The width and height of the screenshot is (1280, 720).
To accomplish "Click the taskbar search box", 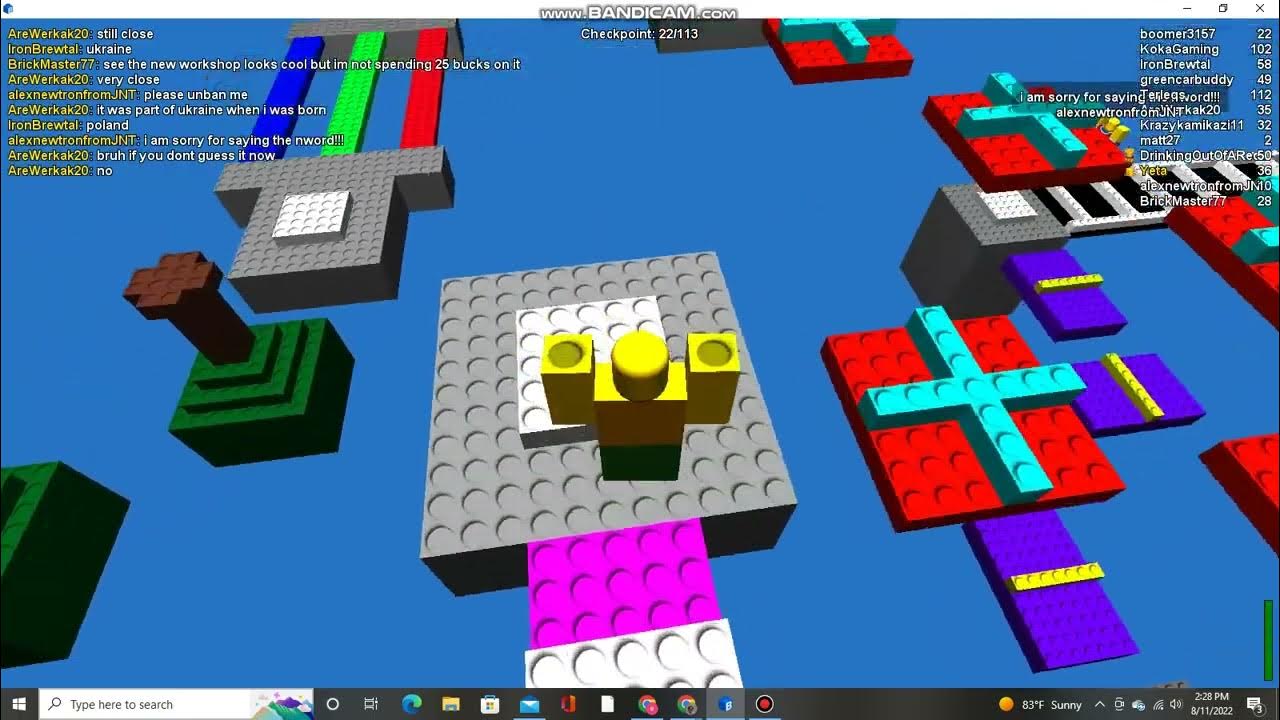I will (176, 704).
